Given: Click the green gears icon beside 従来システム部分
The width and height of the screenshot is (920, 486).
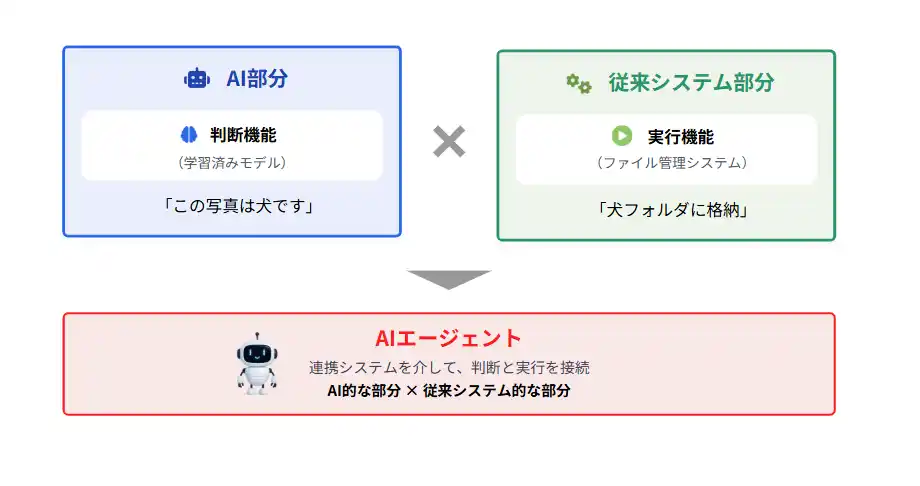Looking at the screenshot, I should pos(579,83).
